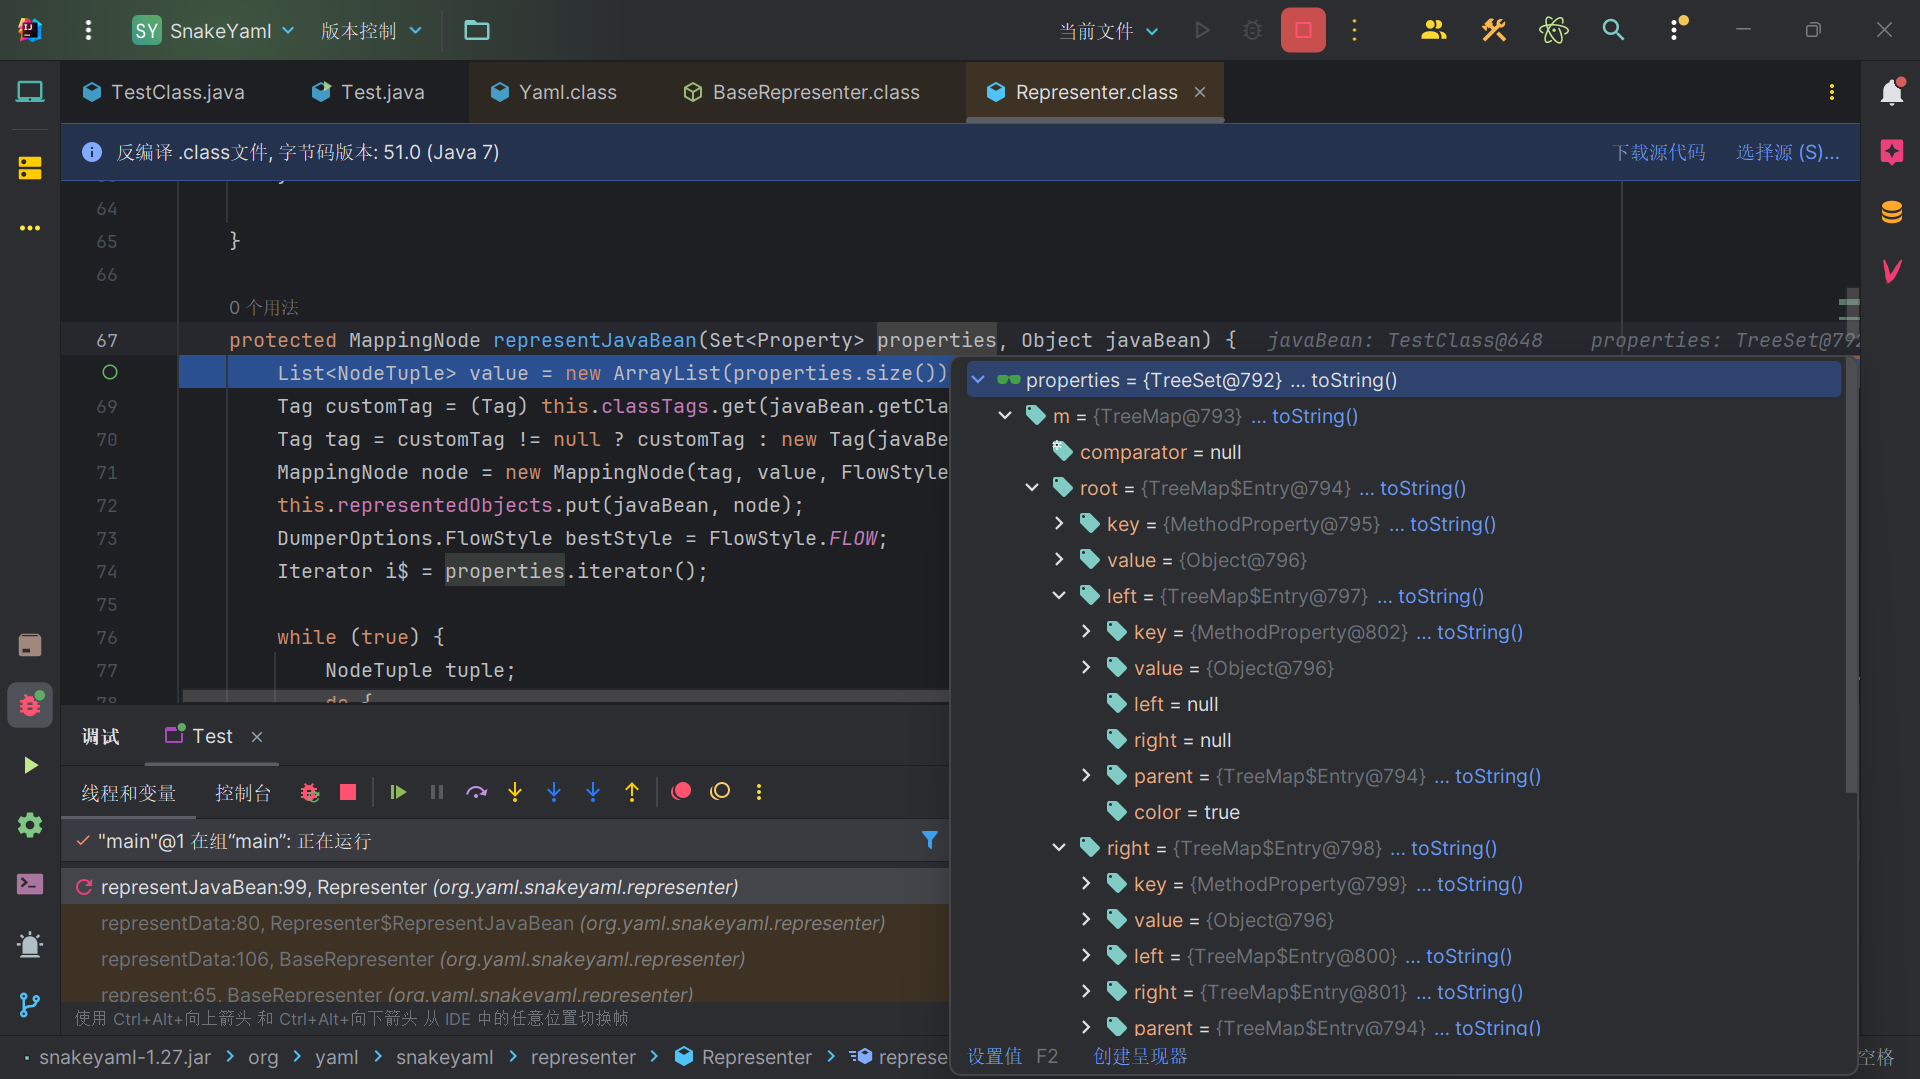Open 版本控制 version control dropdown
1920x1079 pixels.
[371, 31]
